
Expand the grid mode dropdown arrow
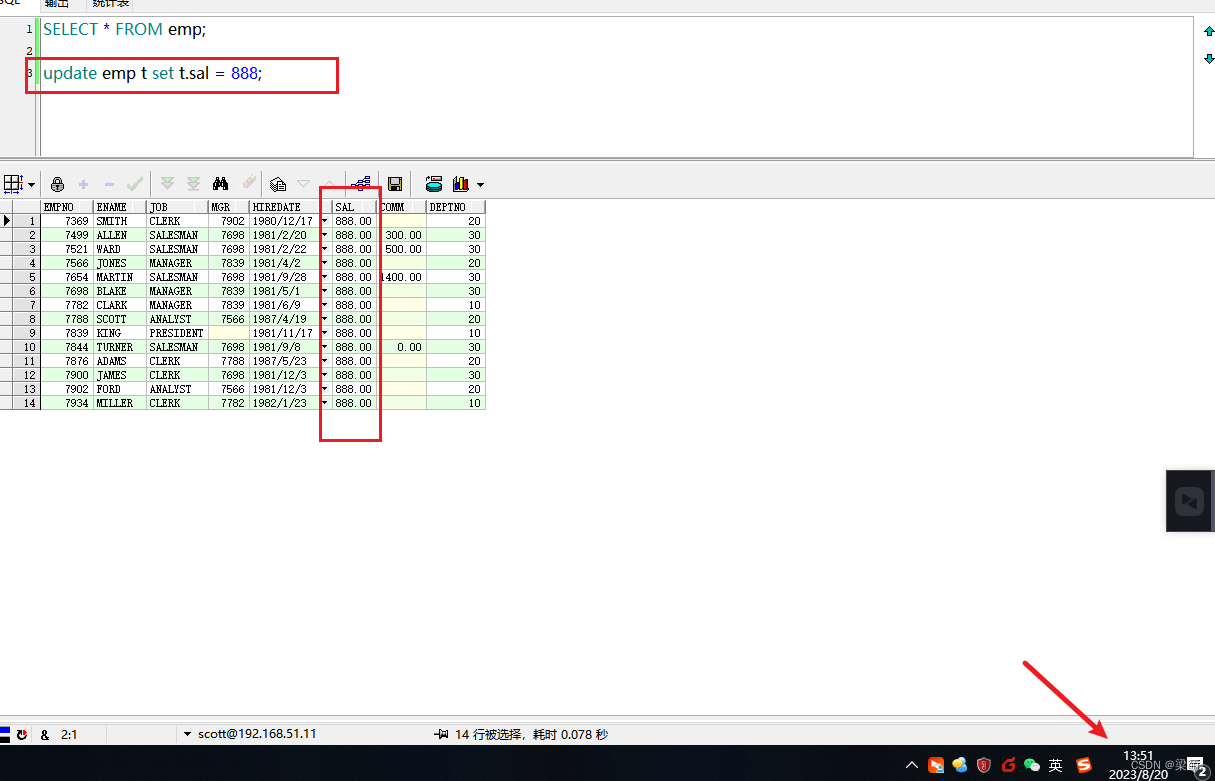click(x=31, y=185)
